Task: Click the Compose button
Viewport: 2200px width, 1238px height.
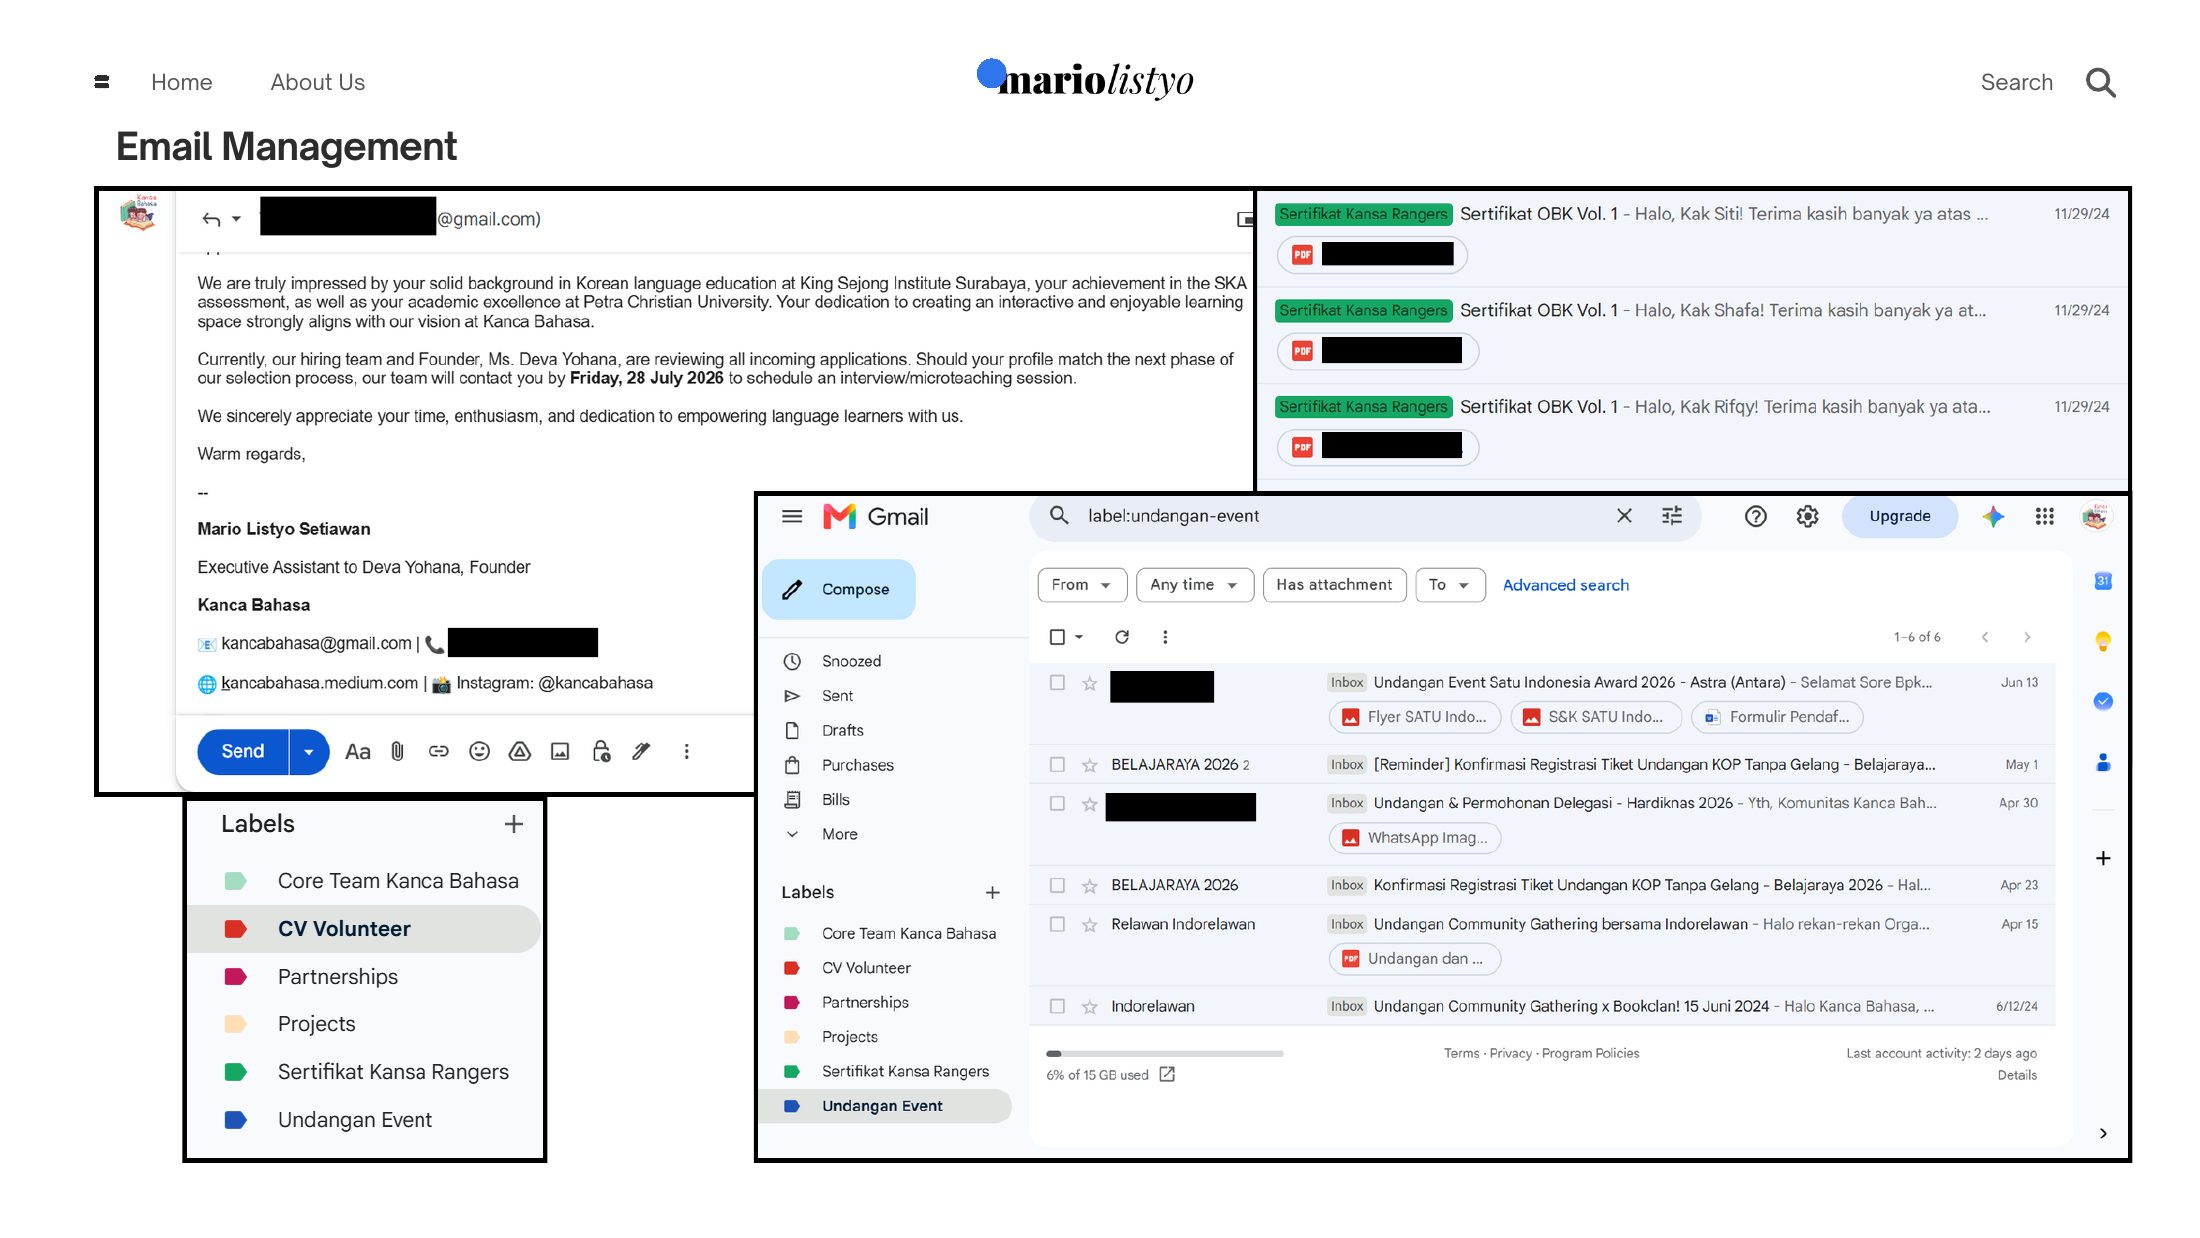Action: tap(839, 590)
